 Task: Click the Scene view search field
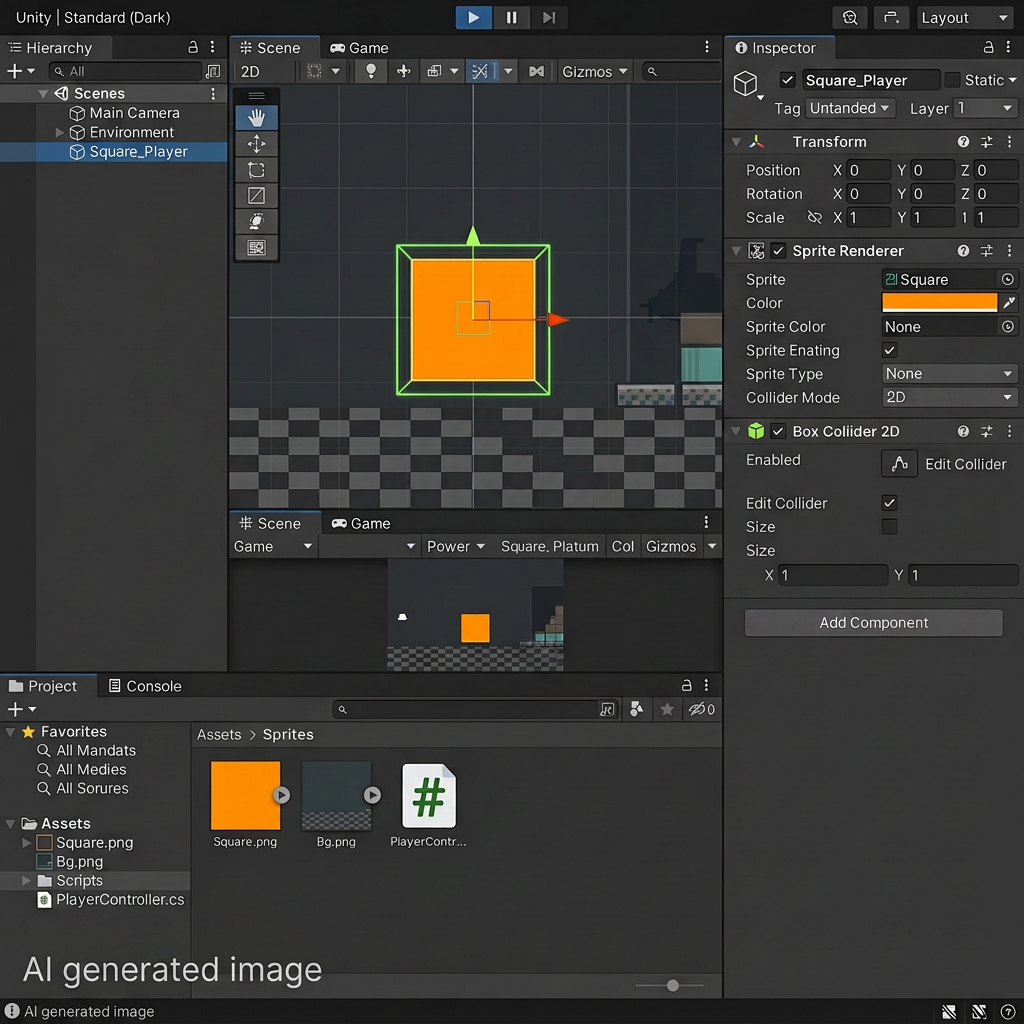coord(680,71)
